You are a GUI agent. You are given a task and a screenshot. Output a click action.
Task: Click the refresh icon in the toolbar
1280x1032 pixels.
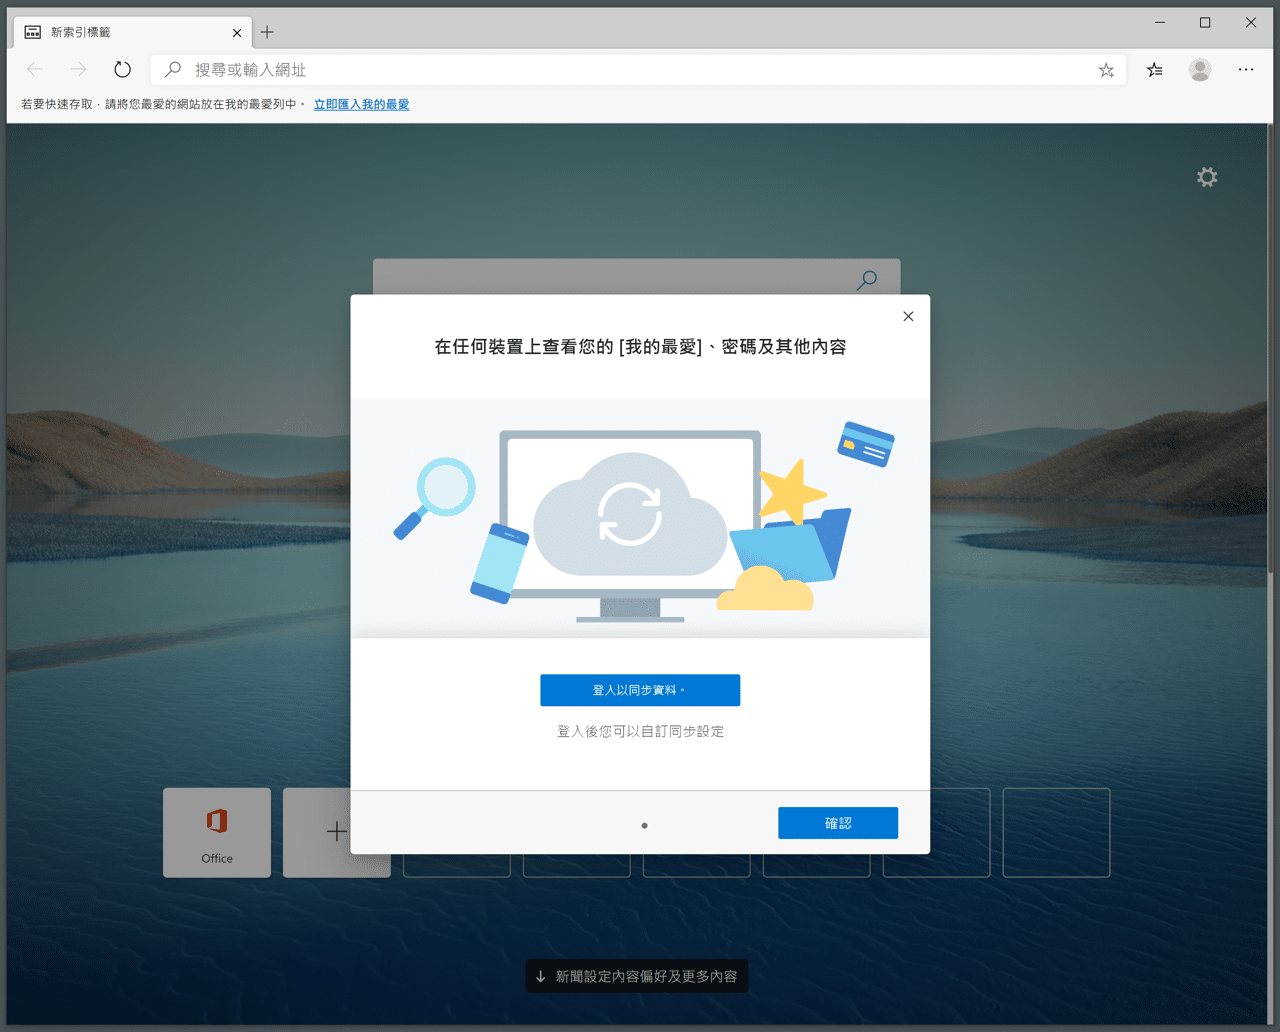point(122,69)
